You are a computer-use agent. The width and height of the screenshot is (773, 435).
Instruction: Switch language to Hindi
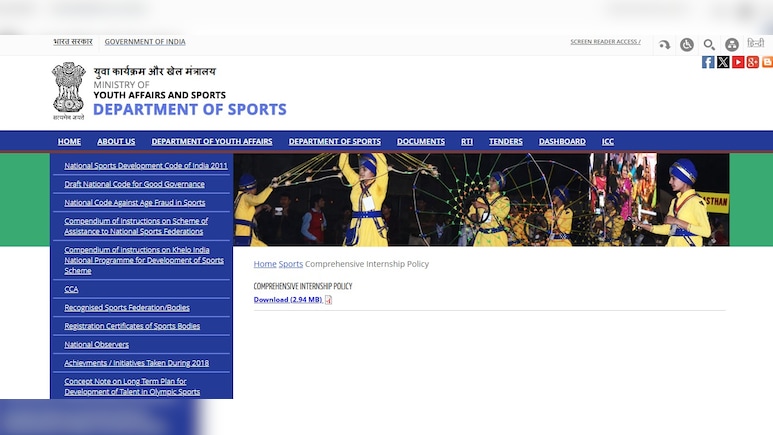click(x=755, y=44)
